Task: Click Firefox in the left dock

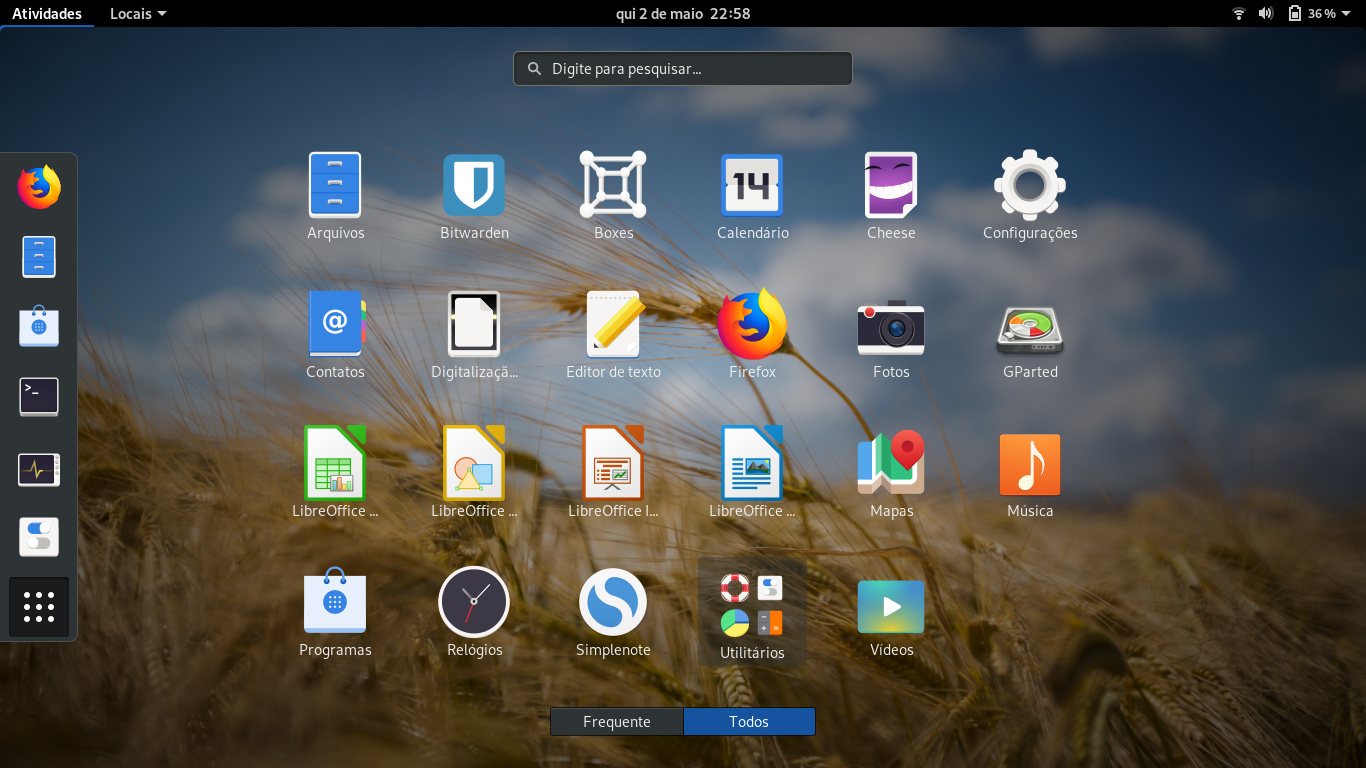Action: 39,187
